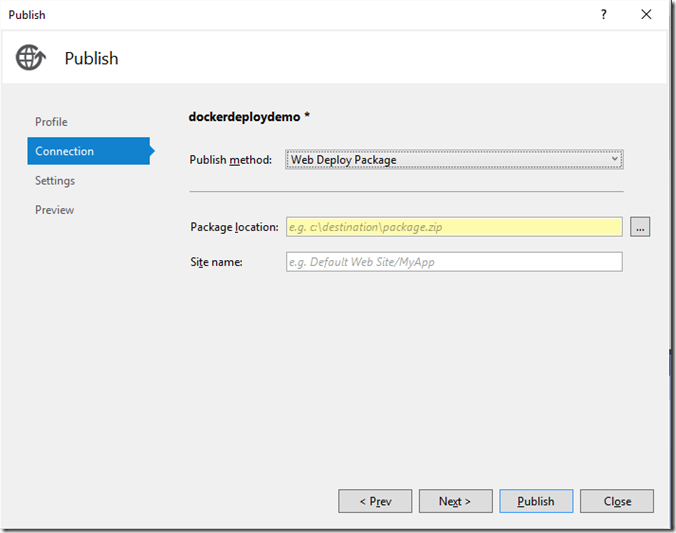Click the question mark help button
676x533 pixels.
pos(604,15)
